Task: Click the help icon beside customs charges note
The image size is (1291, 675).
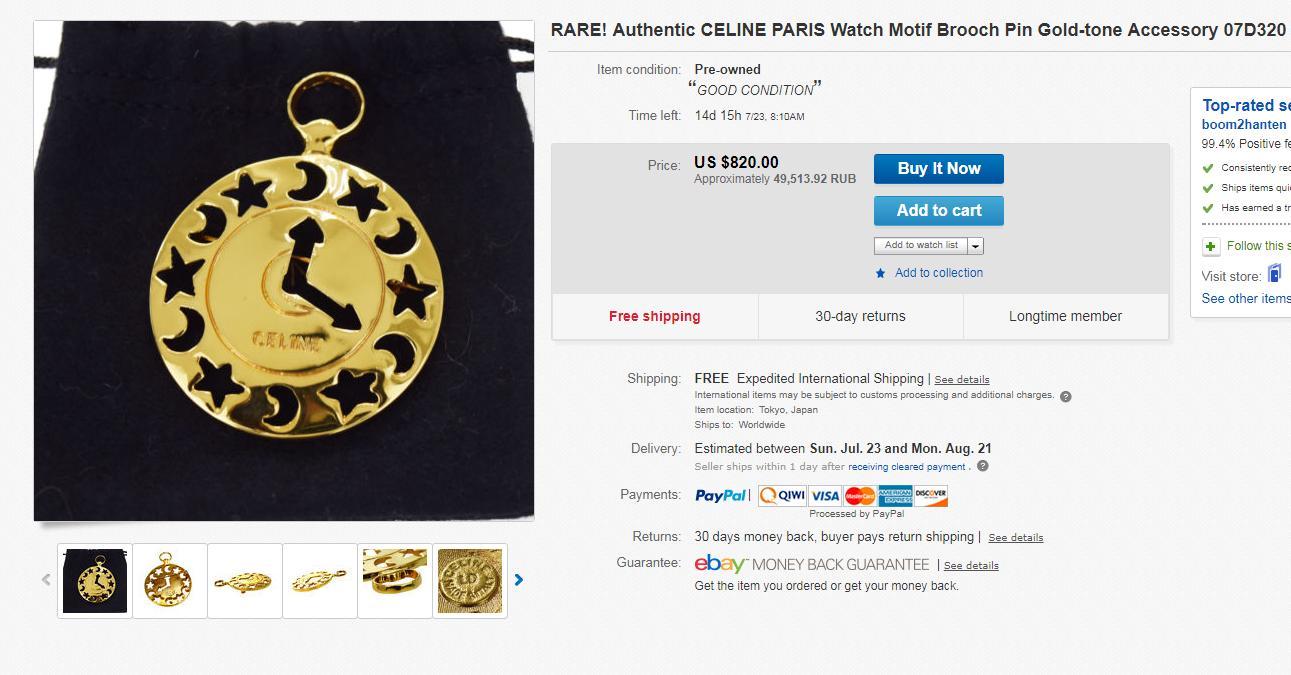Action: [x=1065, y=396]
